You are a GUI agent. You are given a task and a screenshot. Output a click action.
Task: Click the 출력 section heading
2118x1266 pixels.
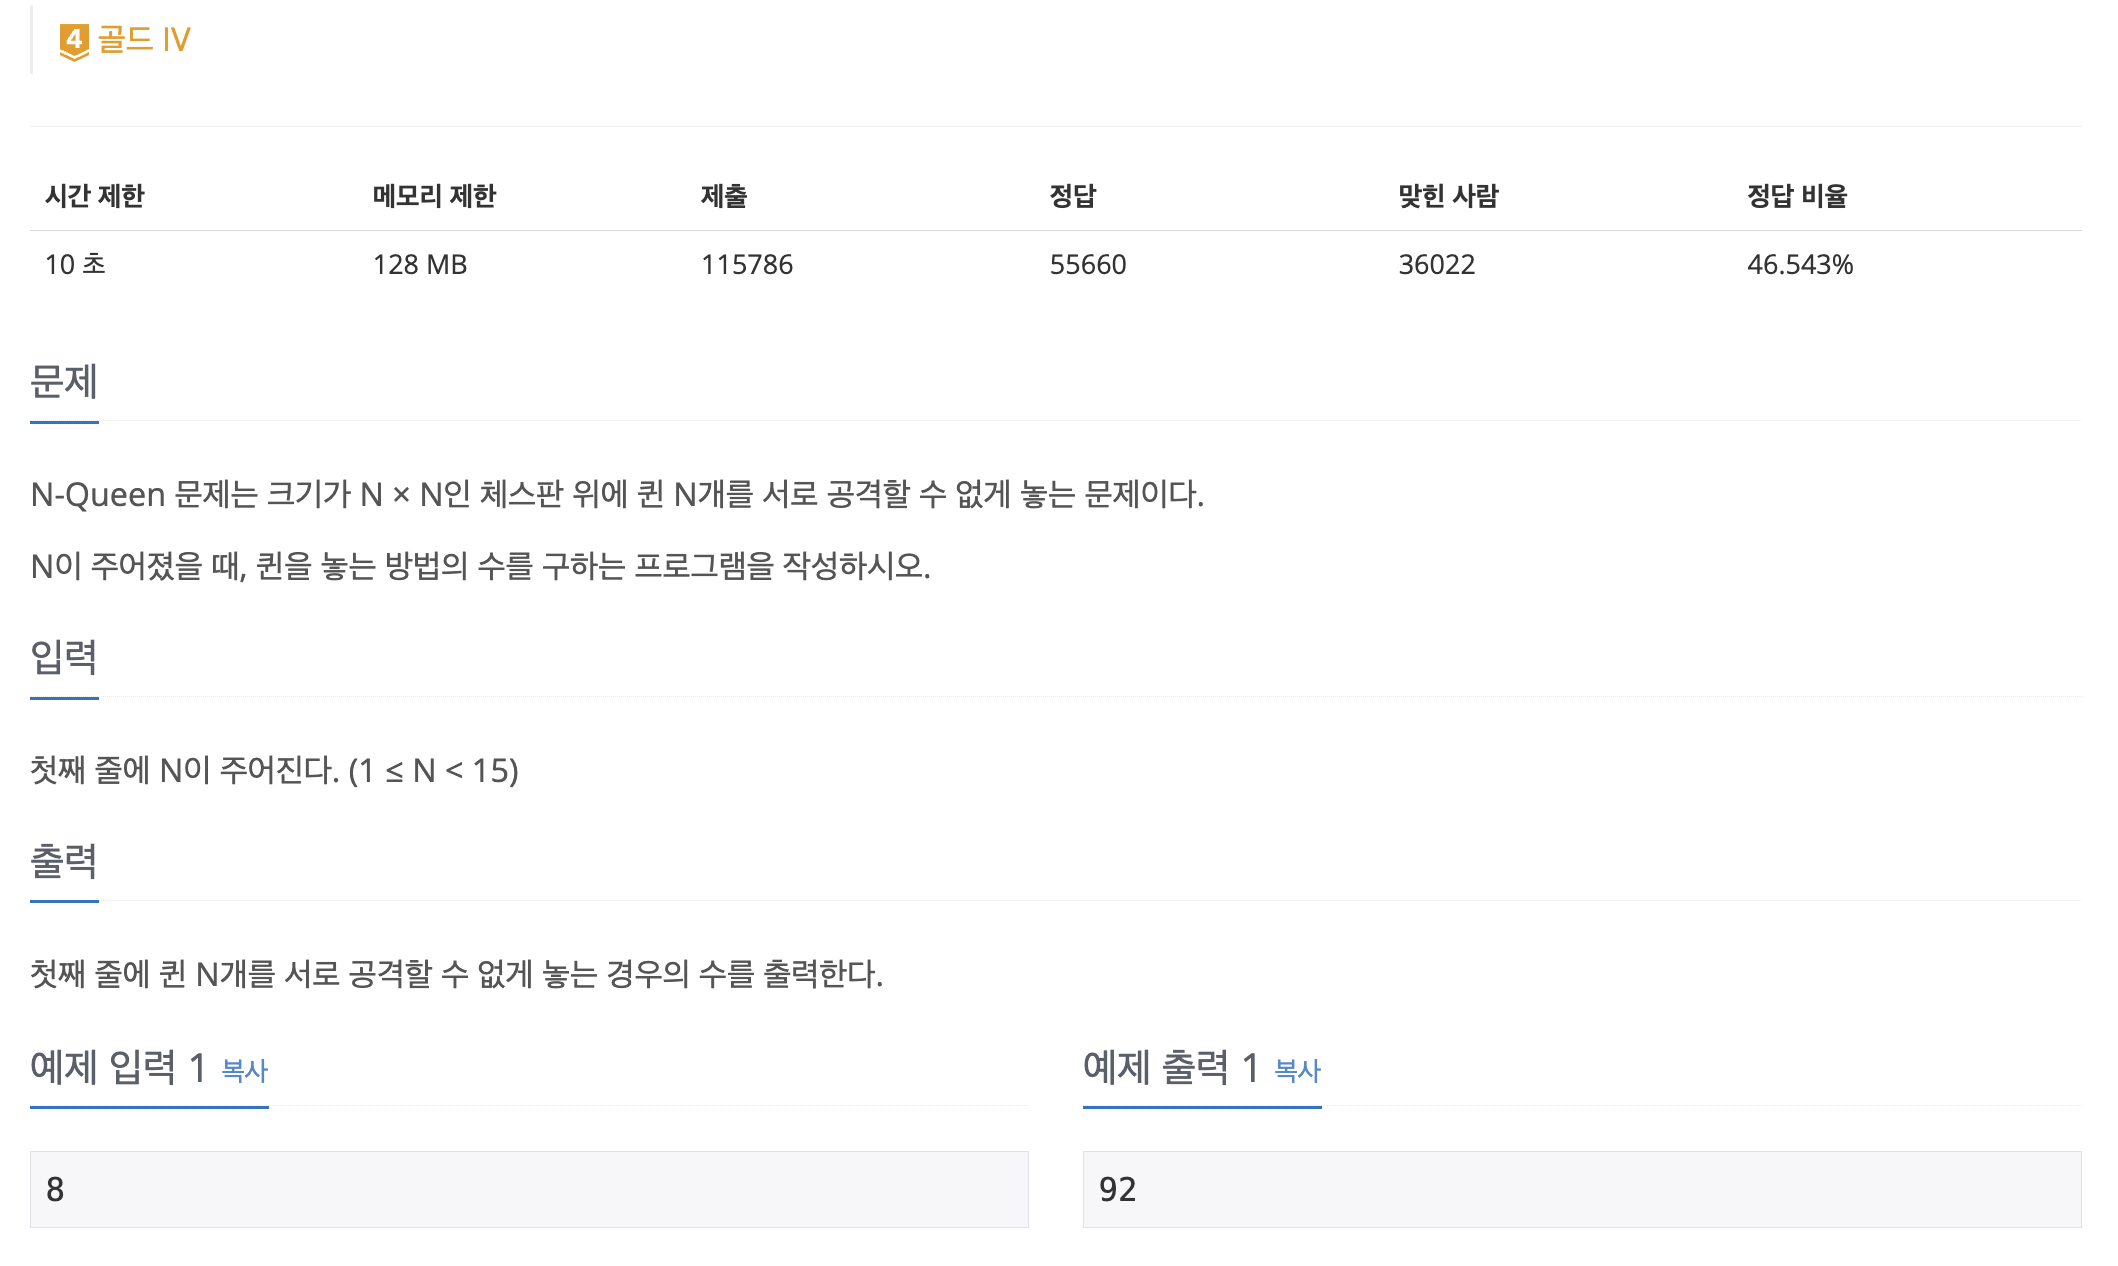tap(64, 861)
